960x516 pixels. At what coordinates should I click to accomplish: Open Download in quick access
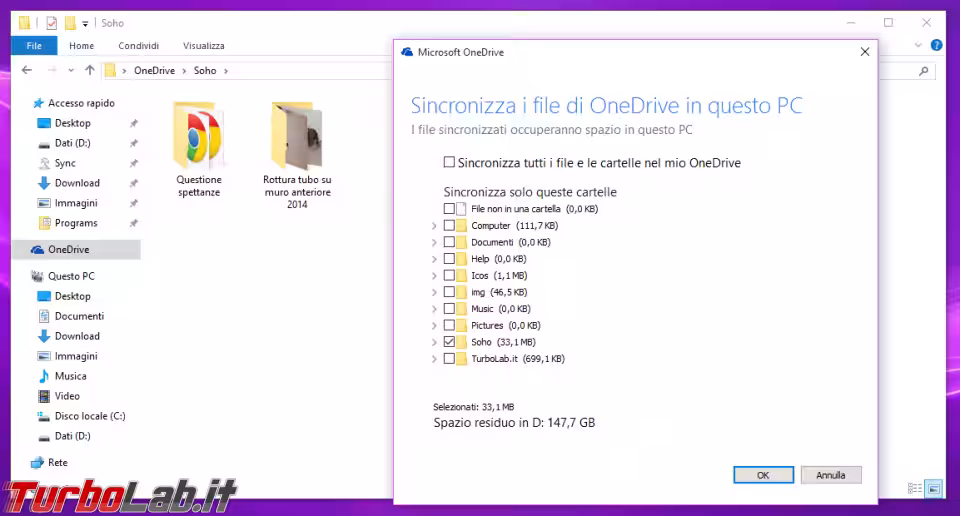[x=77, y=183]
